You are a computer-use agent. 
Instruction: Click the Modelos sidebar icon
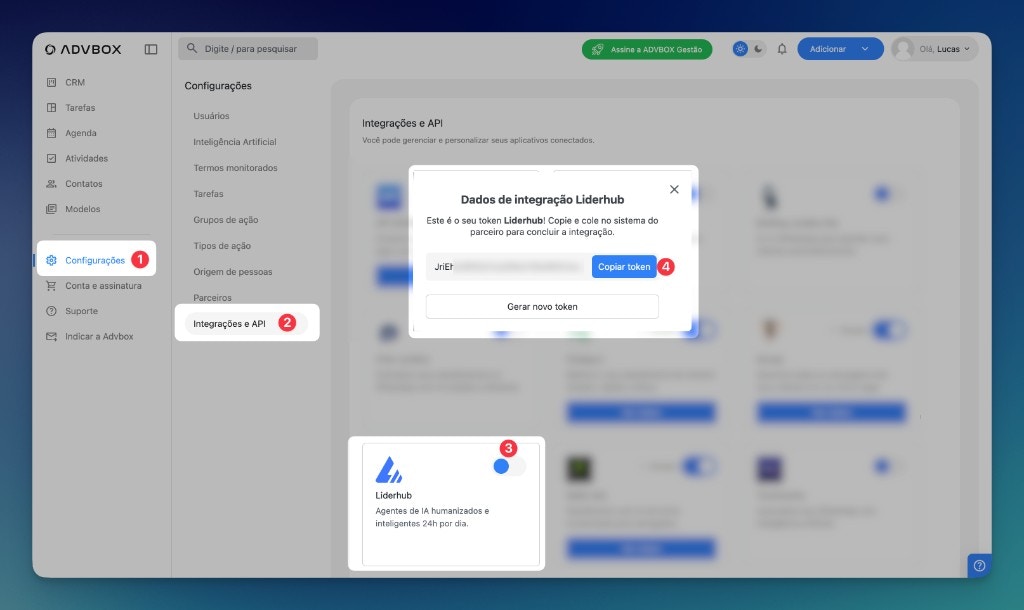[x=51, y=208]
